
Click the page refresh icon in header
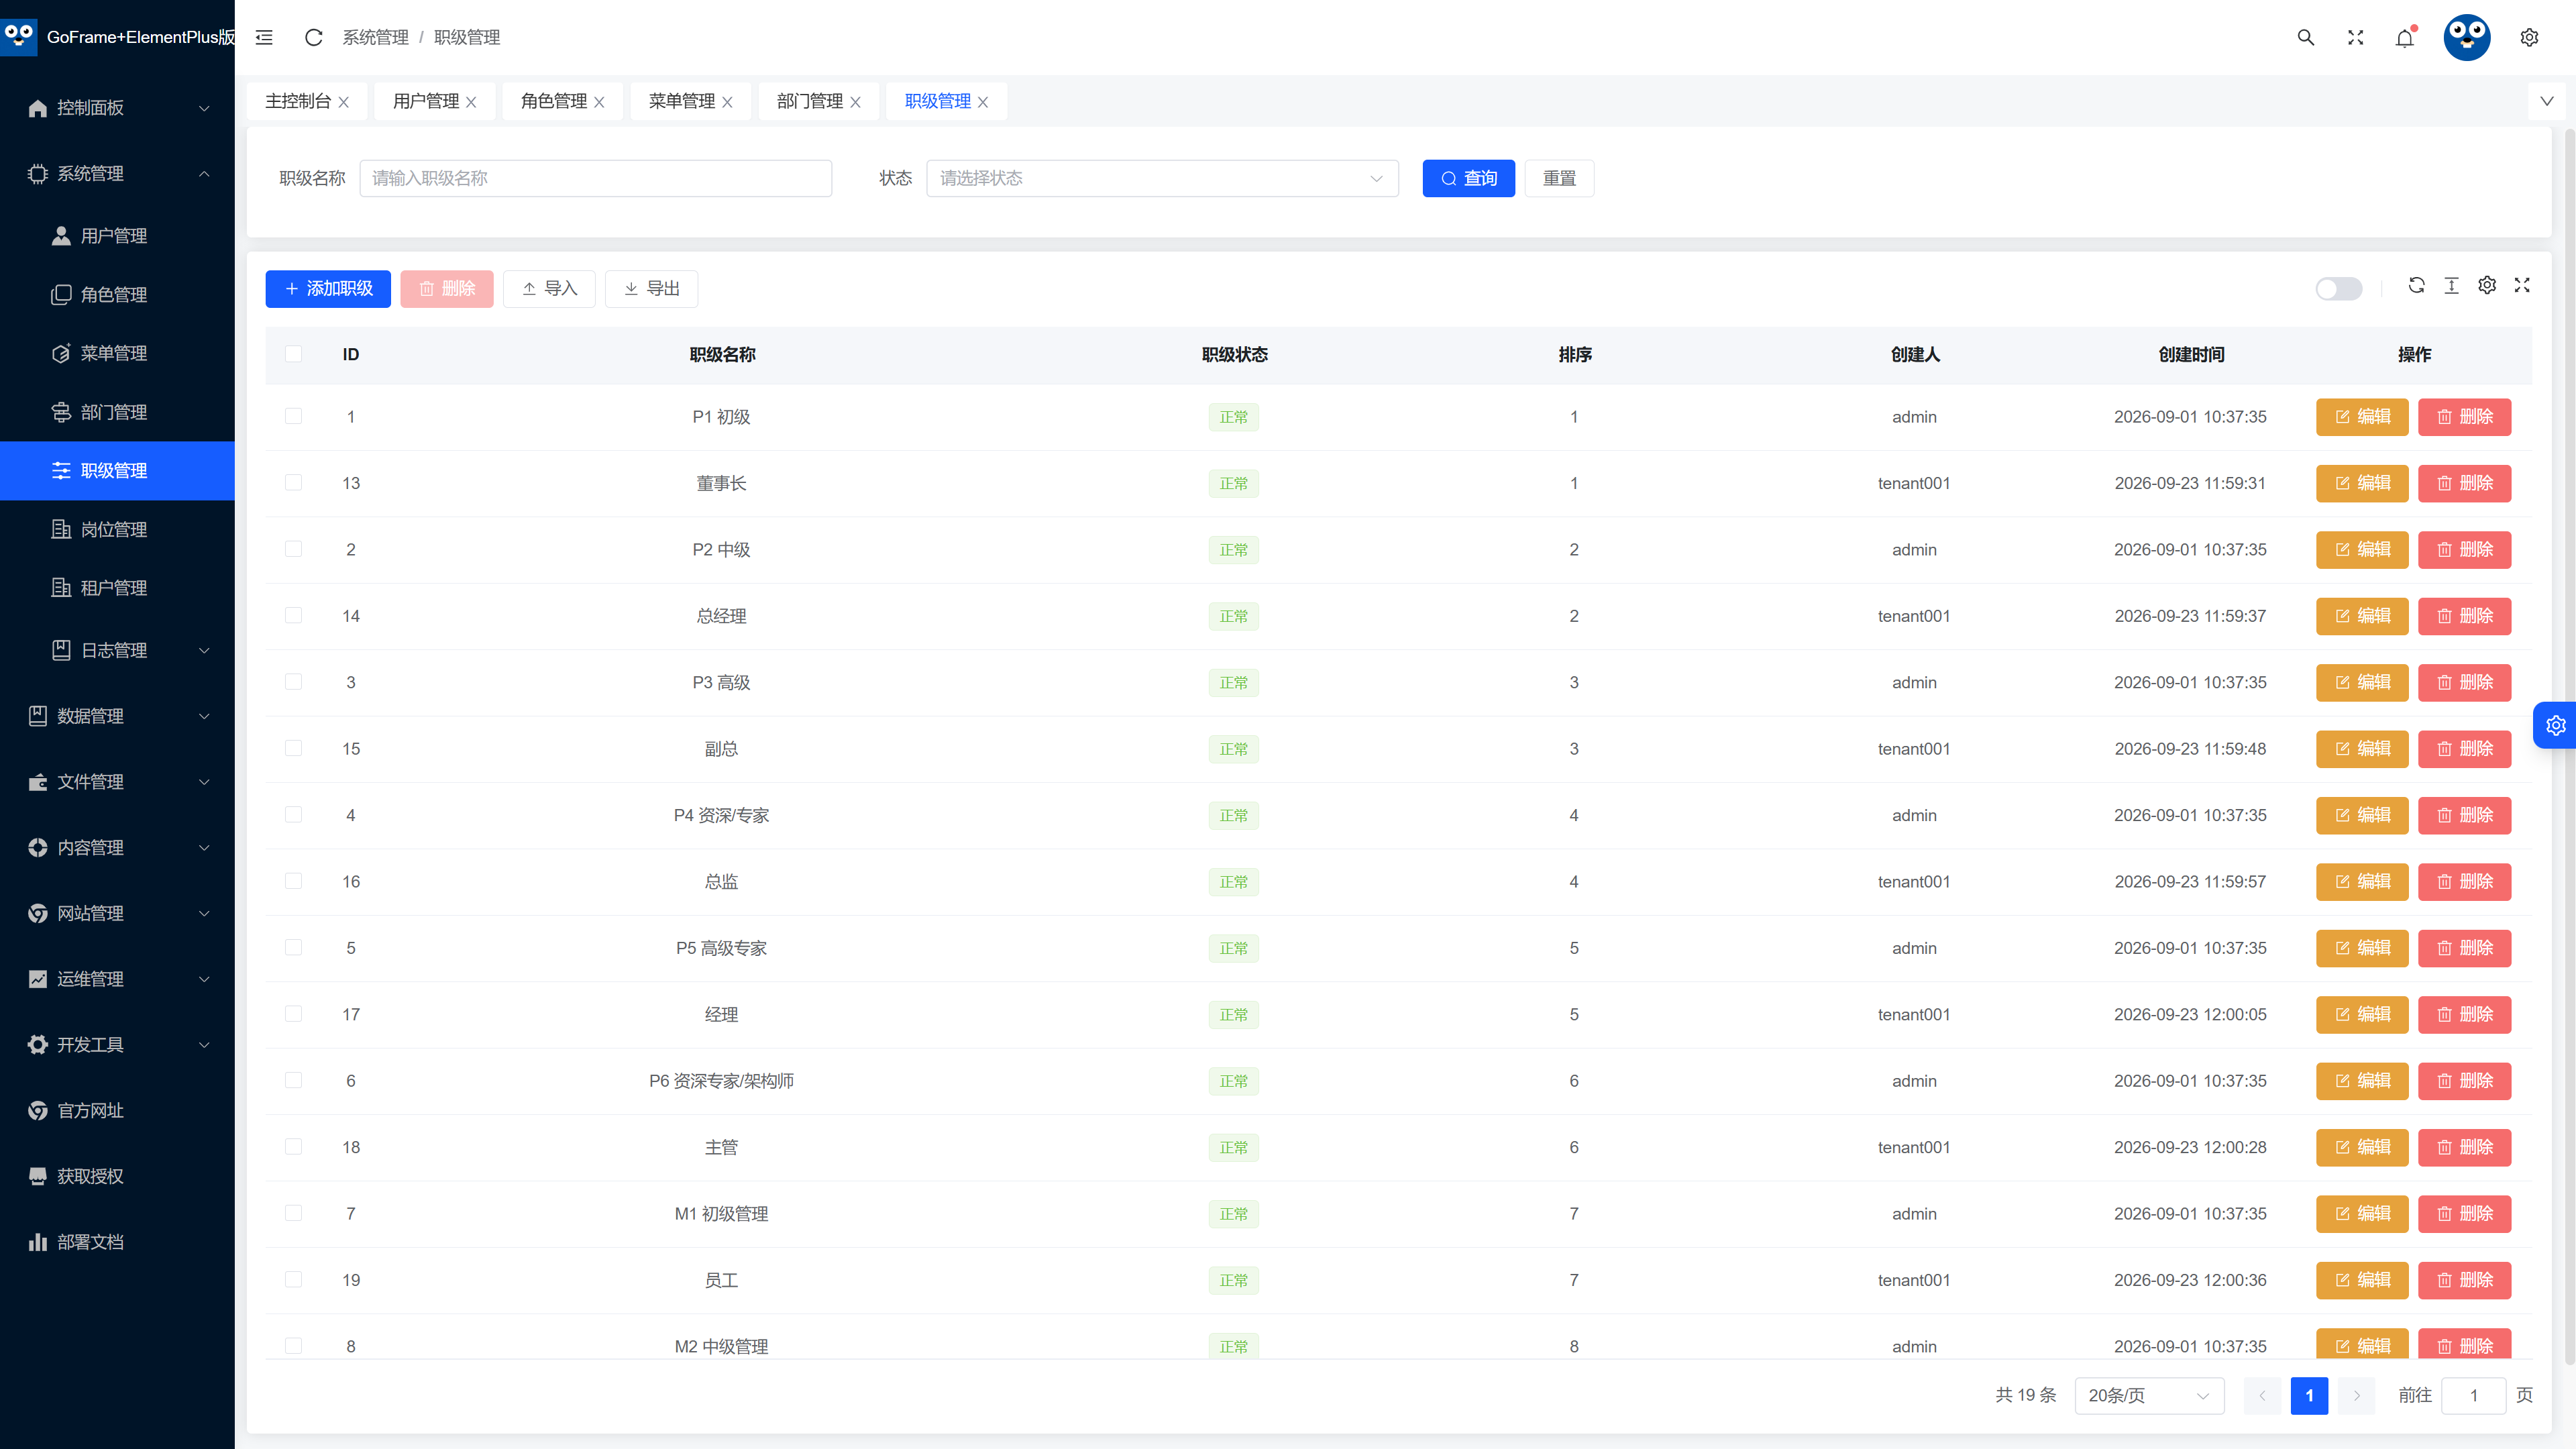point(313,37)
